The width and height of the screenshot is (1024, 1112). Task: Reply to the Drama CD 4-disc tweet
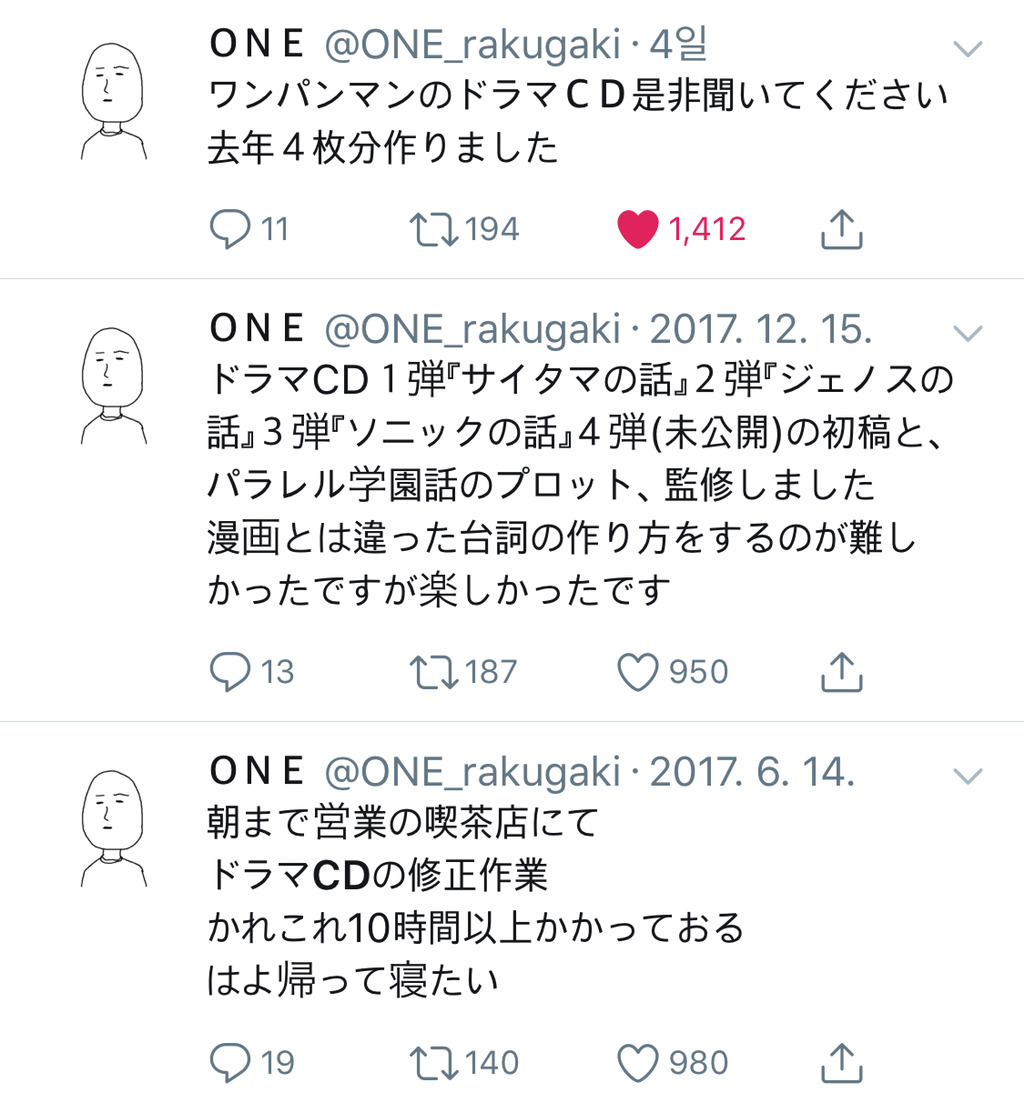pyautogui.click(x=229, y=229)
